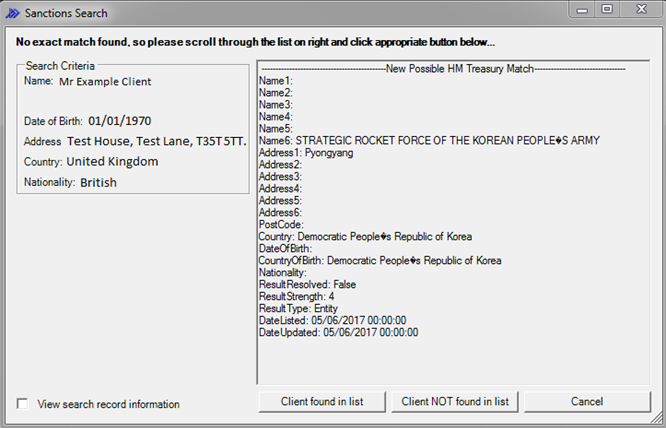The height and width of the screenshot is (428, 666).
Task: Click the CountryOfBirth line in results
Action: coord(380,261)
